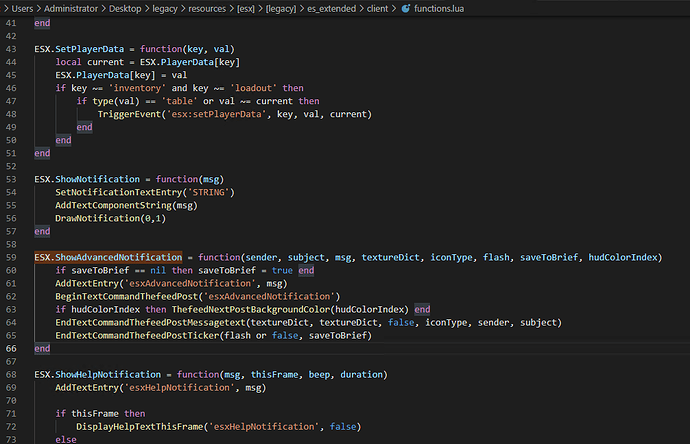Click EndTextCommandThefeedPostTicker on line 65
The width and height of the screenshot is (690, 444).
point(137,335)
